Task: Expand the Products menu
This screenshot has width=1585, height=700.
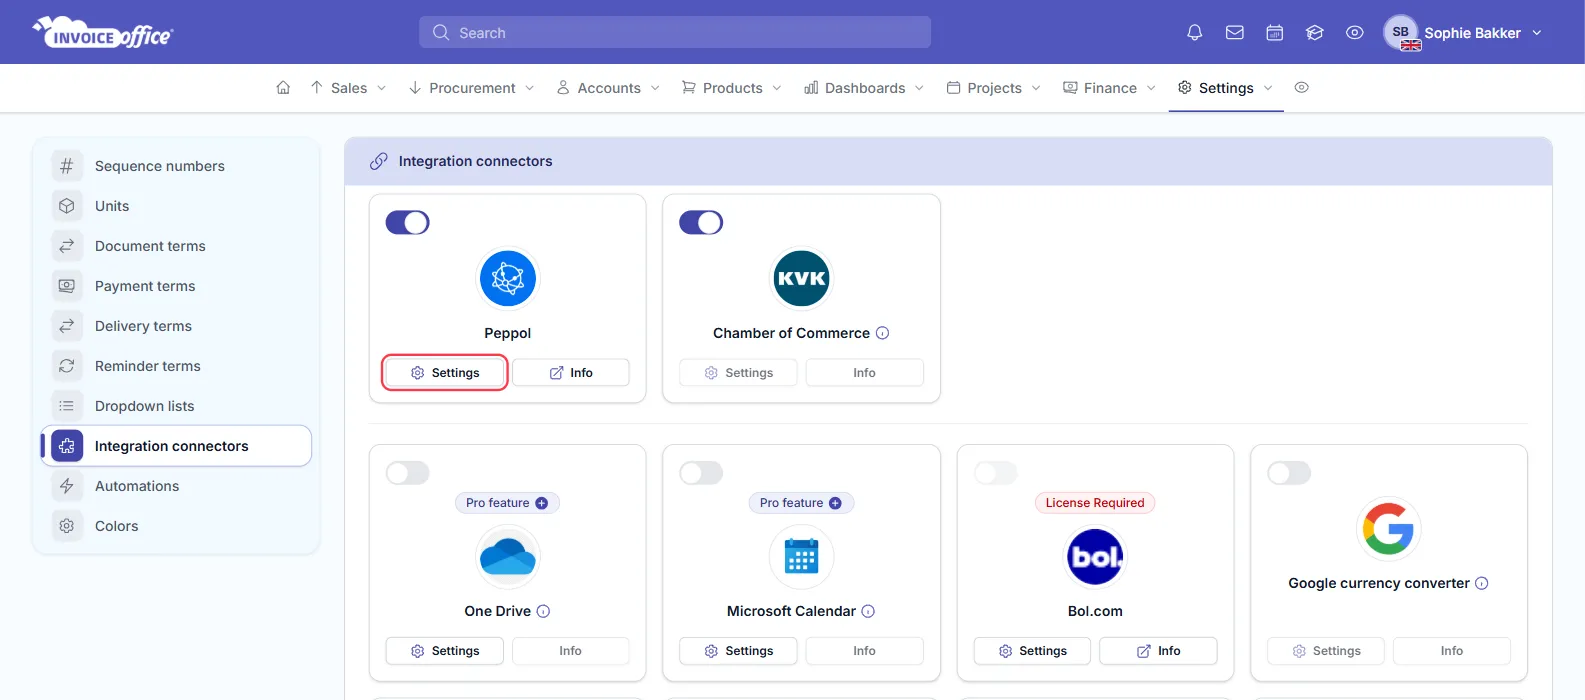Action: coord(732,88)
